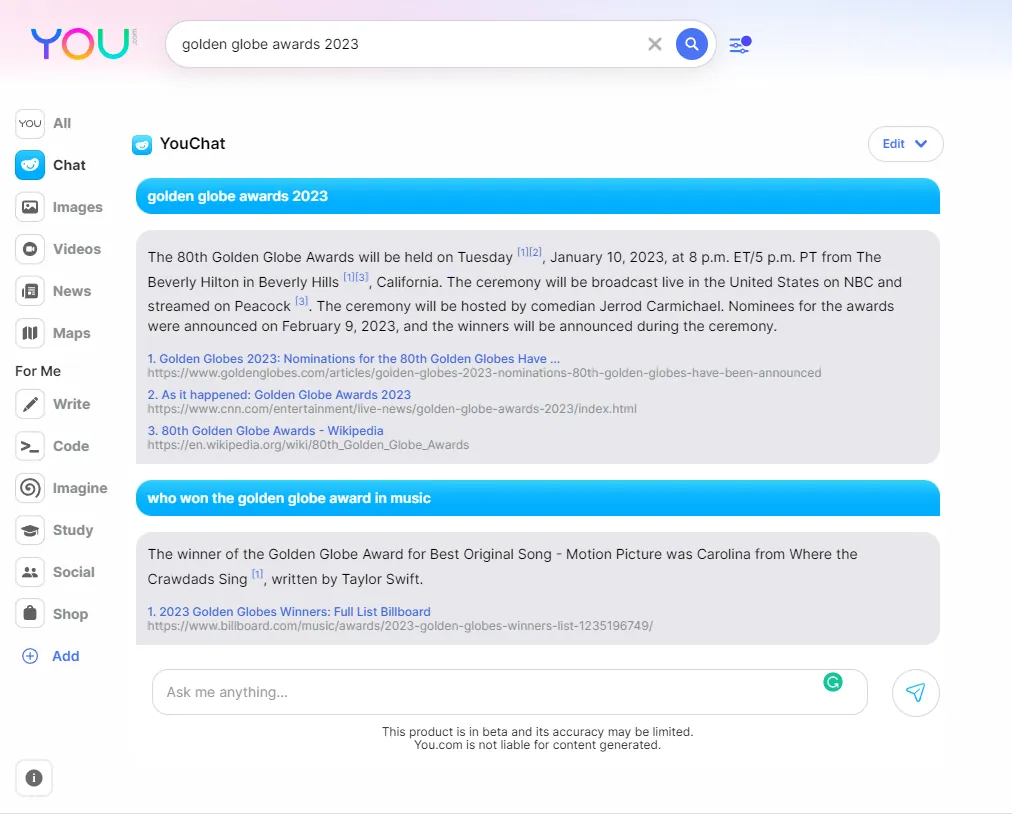Click citation [1] after Crawdads Sing

click(x=258, y=574)
